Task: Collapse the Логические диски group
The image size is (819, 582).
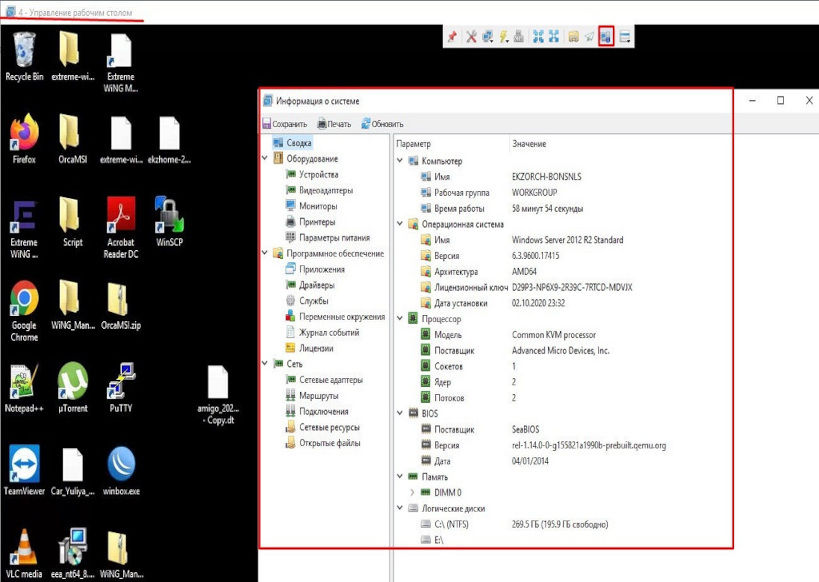Action: pos(400,508)
